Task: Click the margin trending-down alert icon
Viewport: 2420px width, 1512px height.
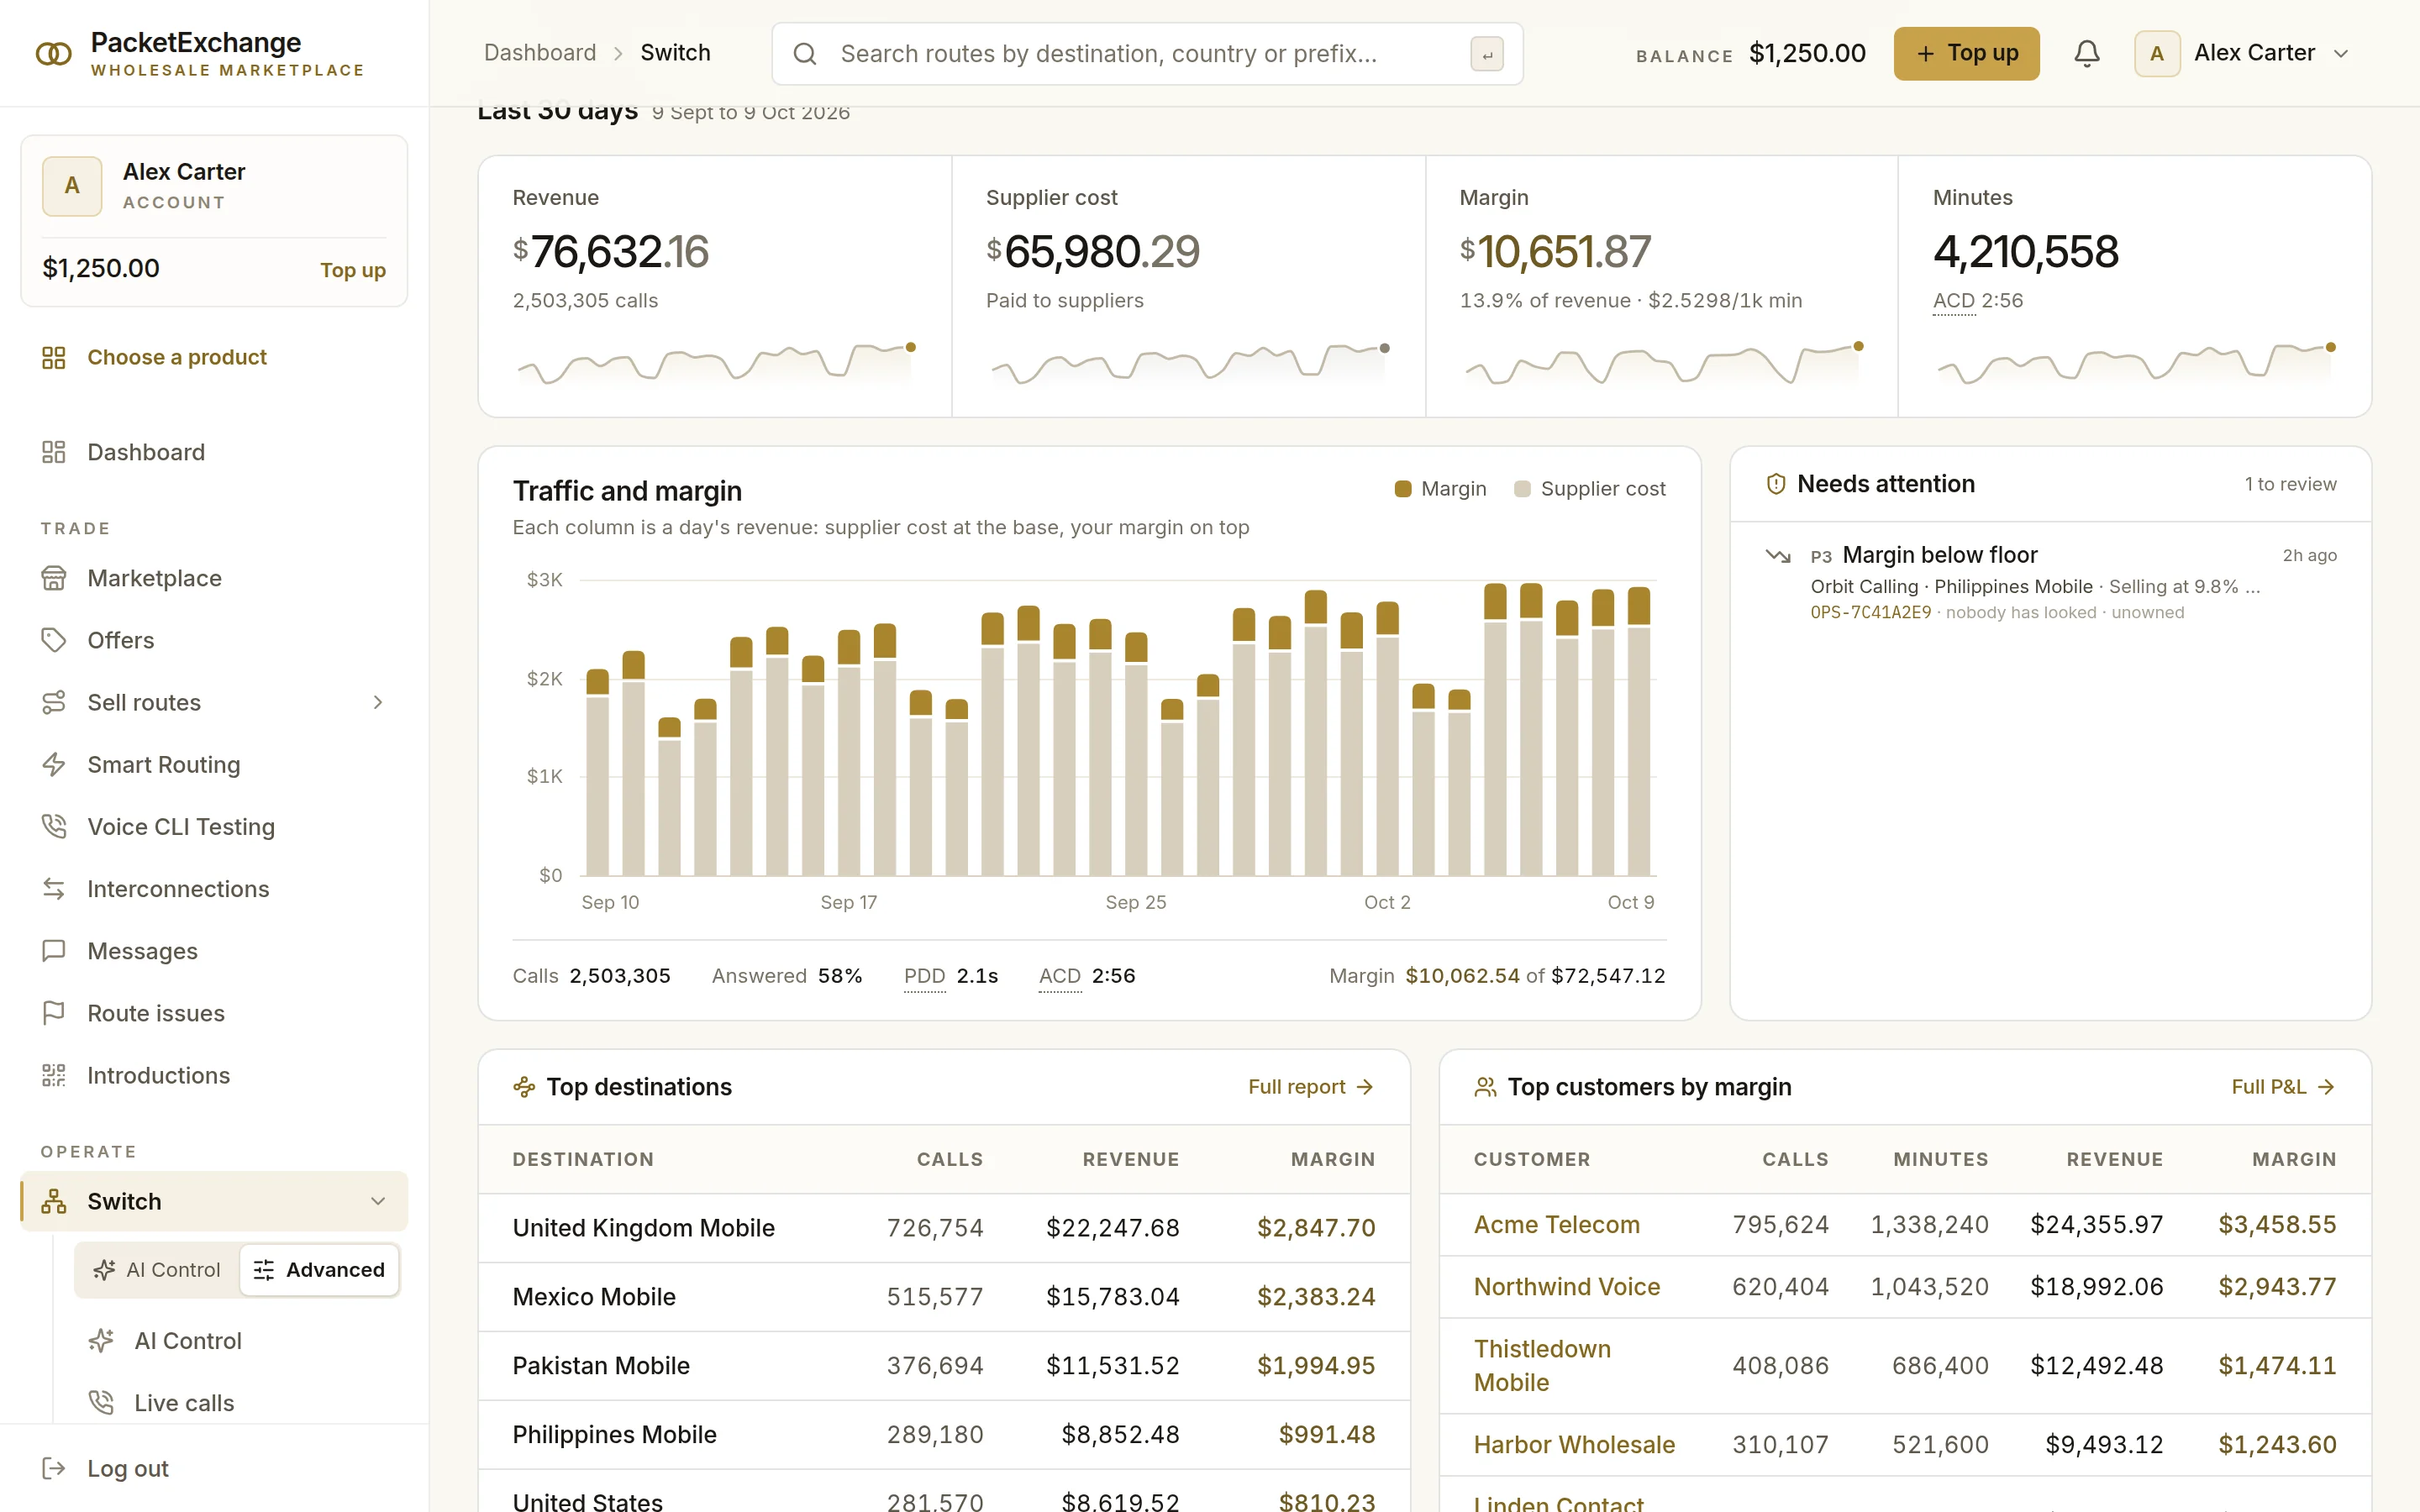Action: [x=1778, y=555]
